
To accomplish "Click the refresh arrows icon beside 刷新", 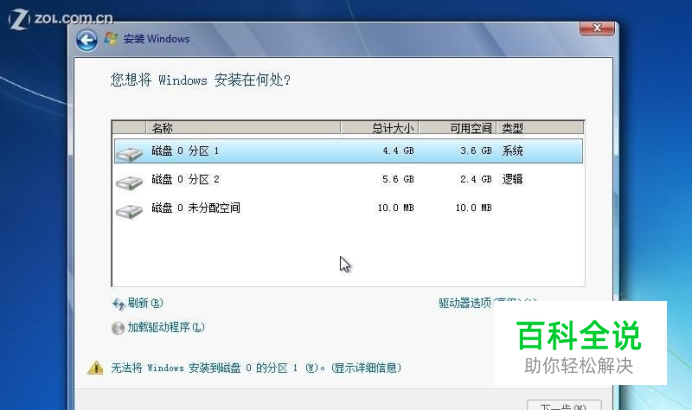I will coord(118,304).
